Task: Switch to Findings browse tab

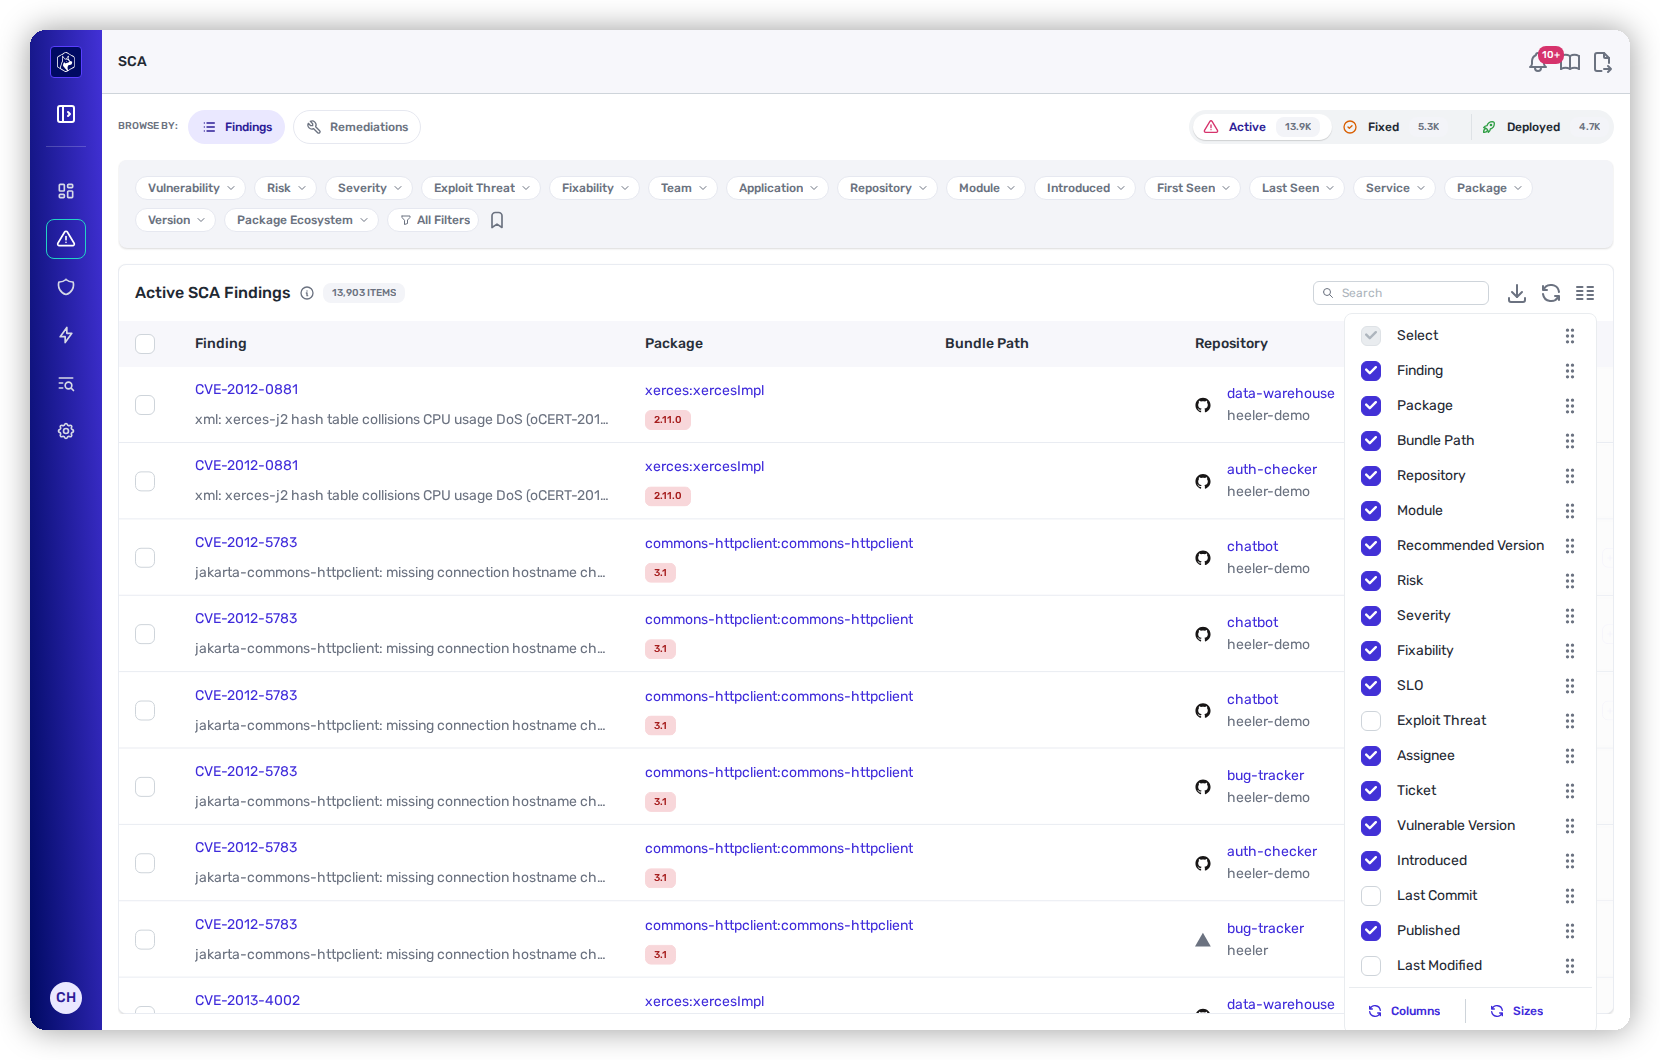Action: pos(237,127)
